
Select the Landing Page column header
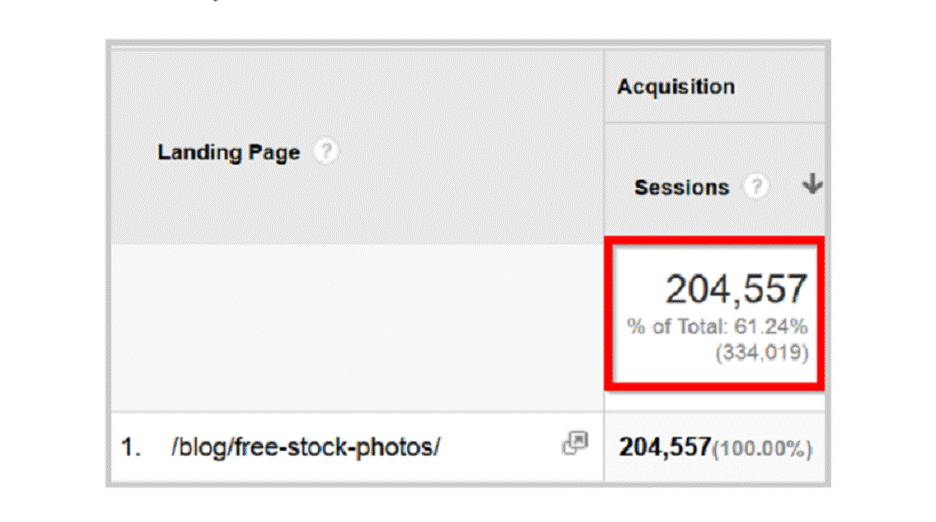[x=229, y=153]
